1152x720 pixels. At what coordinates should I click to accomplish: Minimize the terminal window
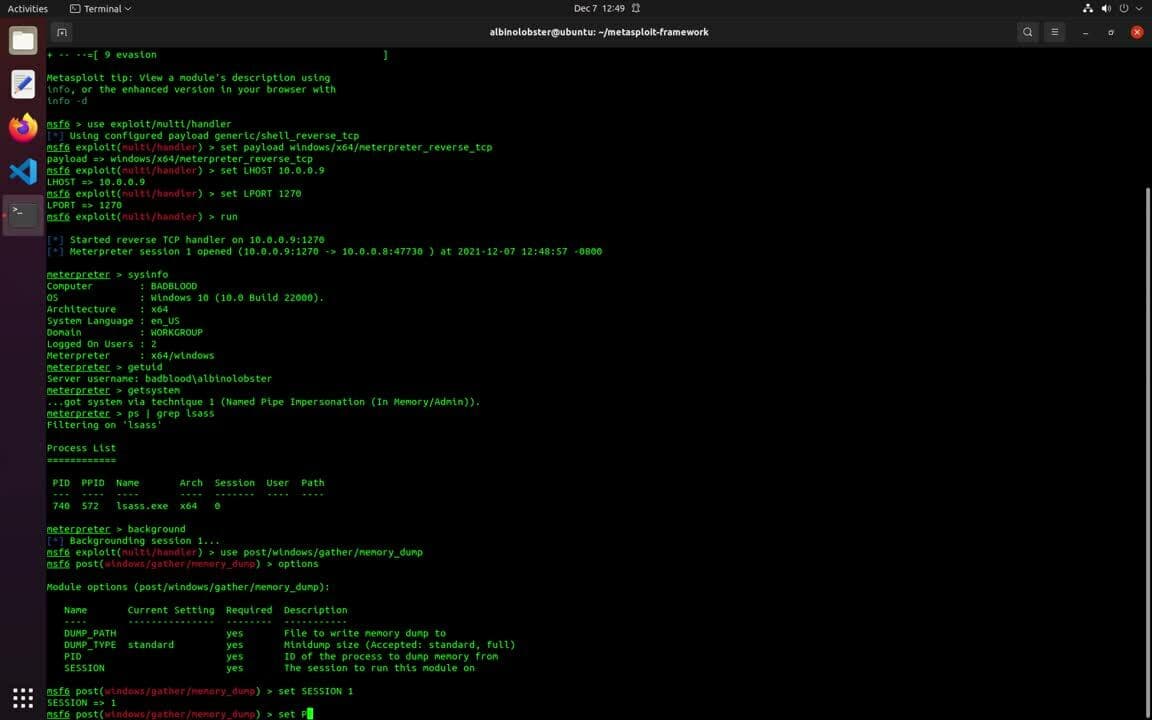click(1085, 32)
